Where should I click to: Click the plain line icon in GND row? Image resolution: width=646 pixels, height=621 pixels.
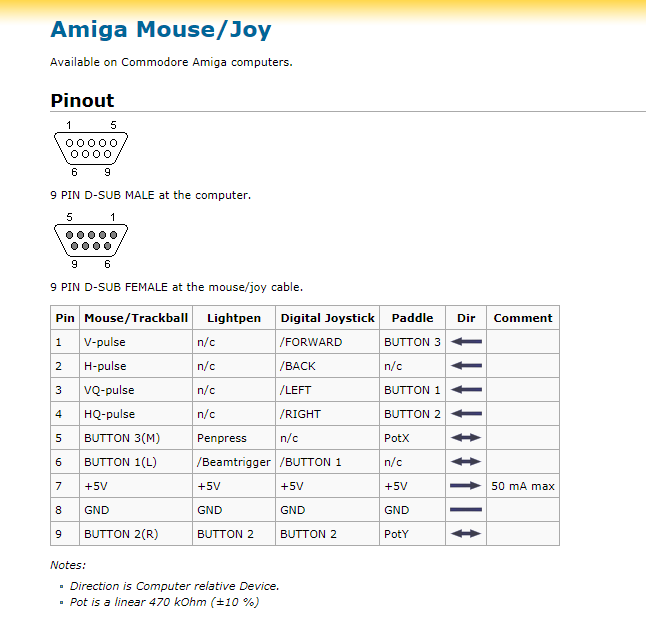tap(466, 510)
